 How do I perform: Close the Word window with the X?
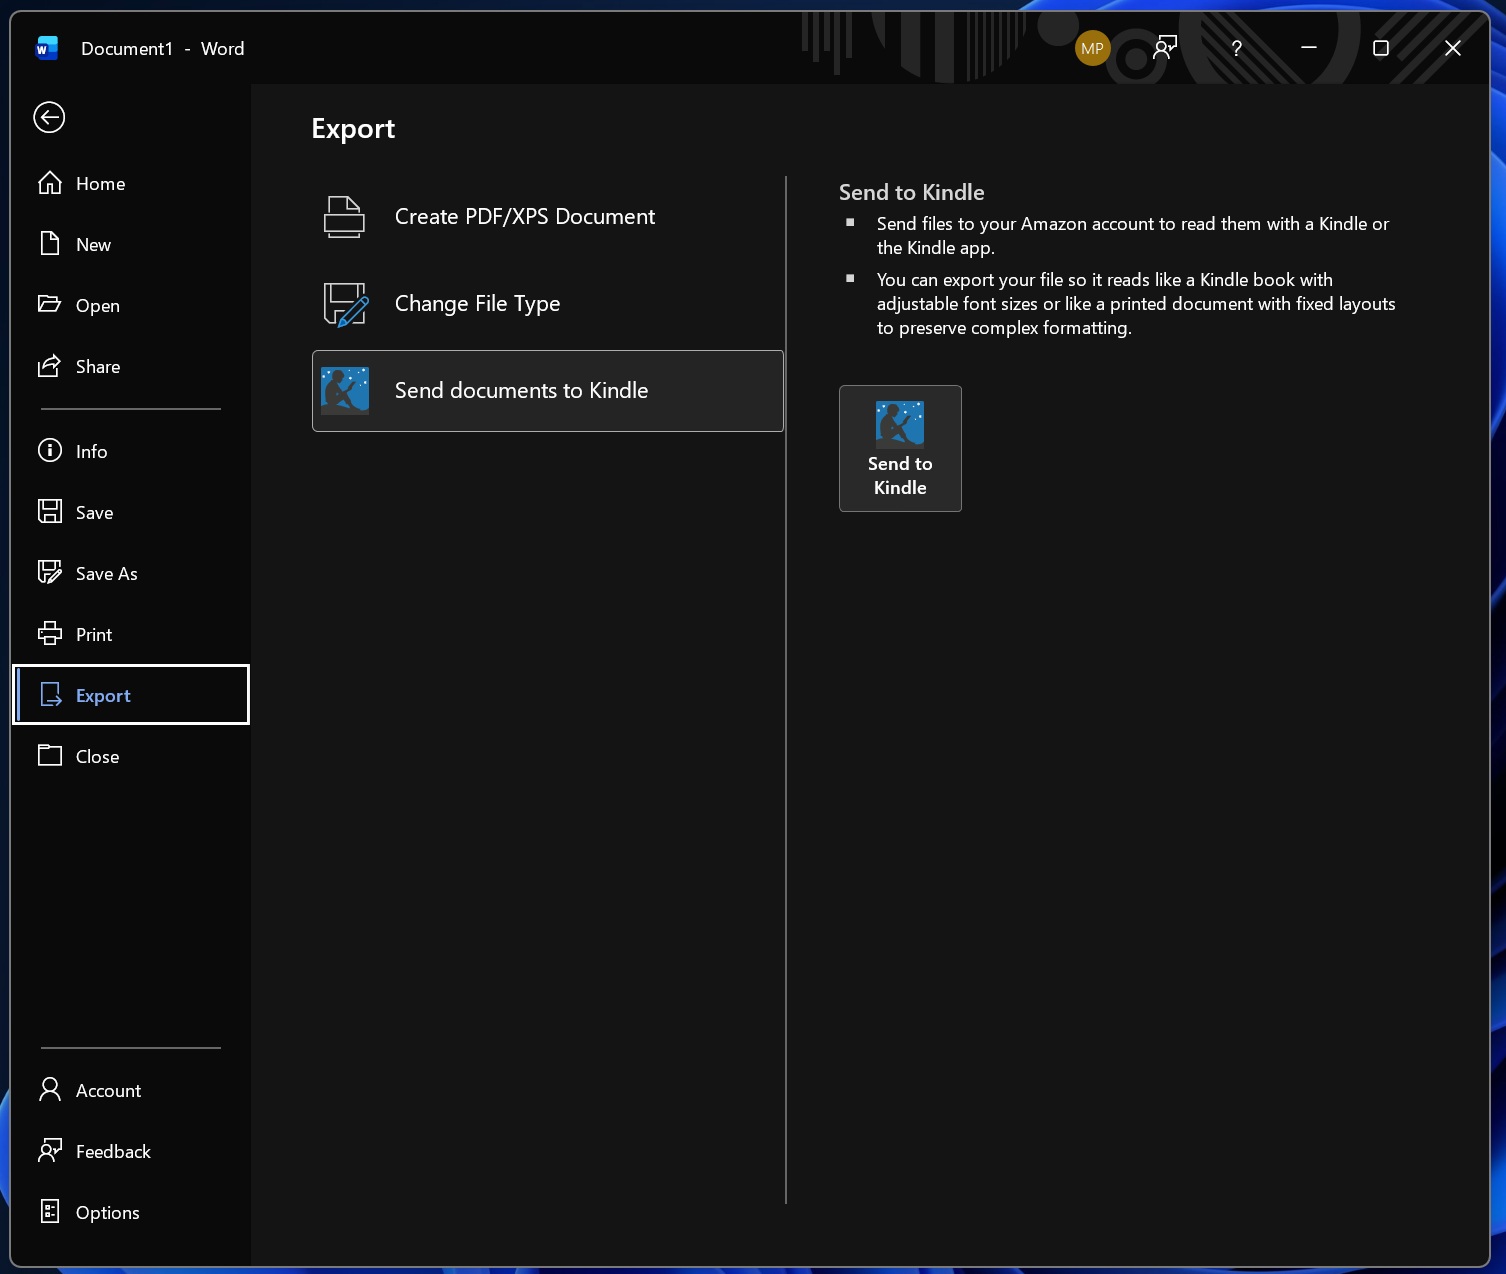pyautogui.click(x=1453, y=48)
